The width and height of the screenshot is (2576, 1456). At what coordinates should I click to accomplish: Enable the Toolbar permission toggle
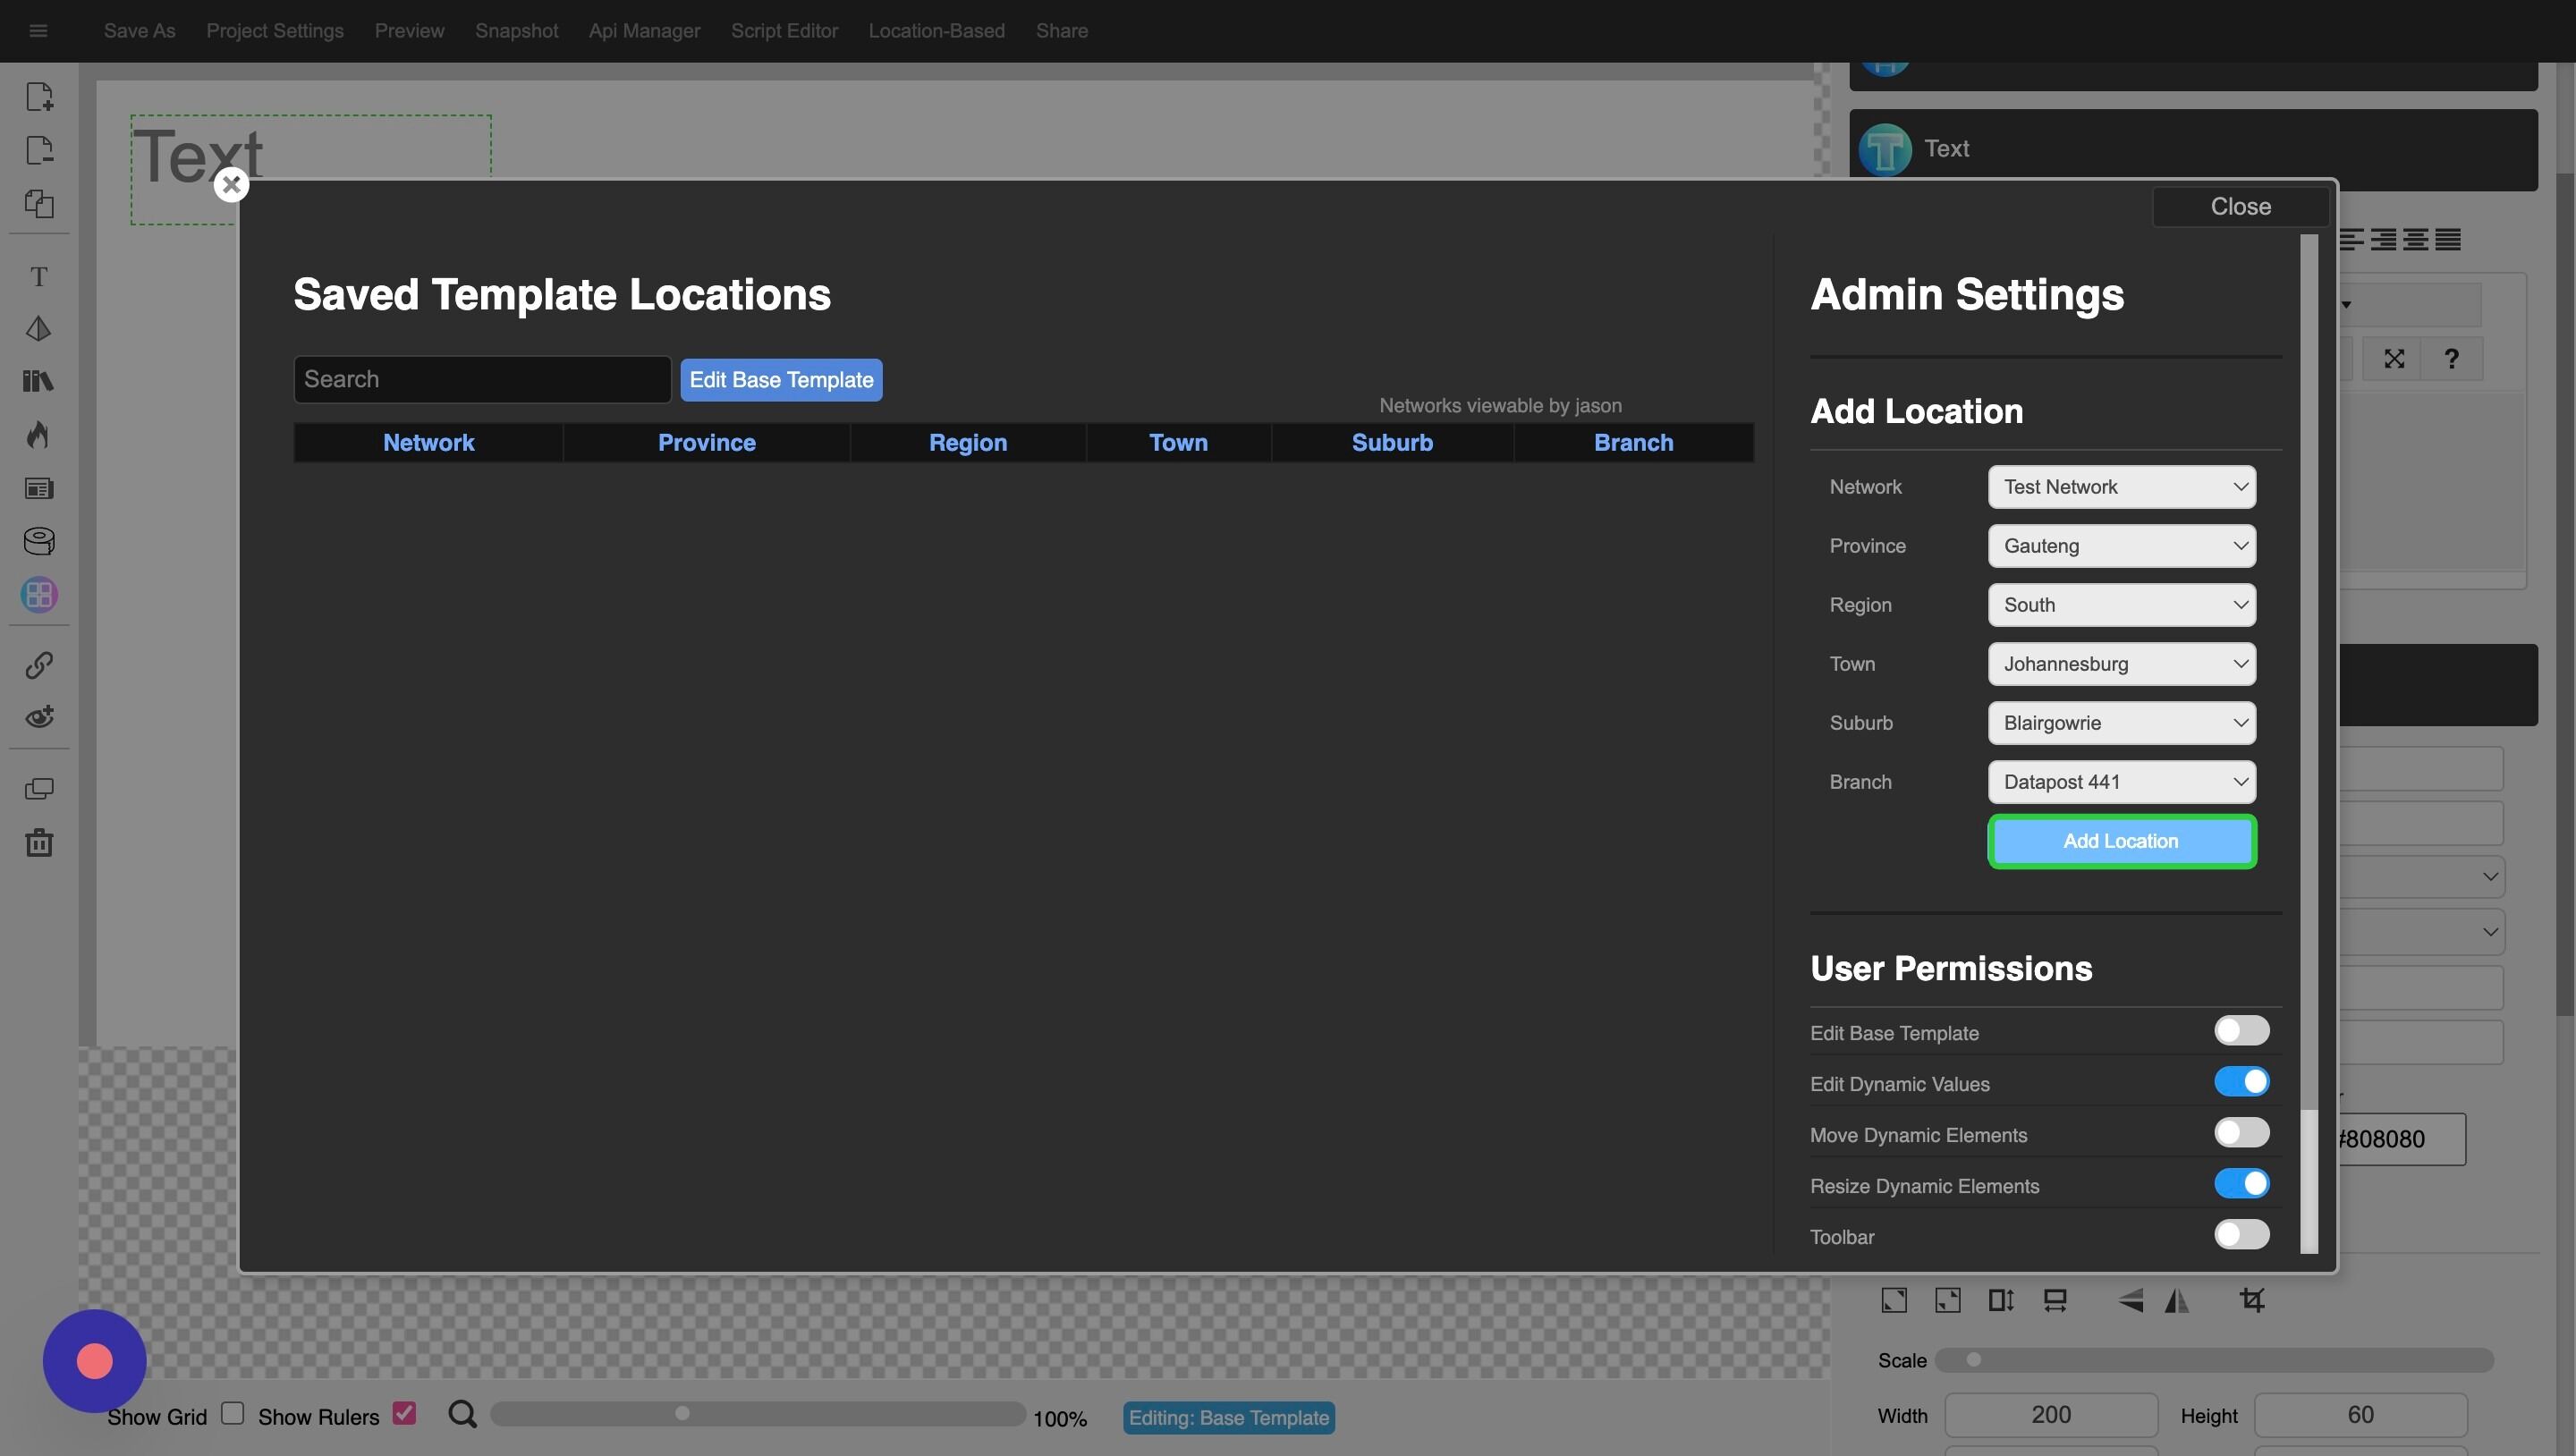click(2241, 1235)
